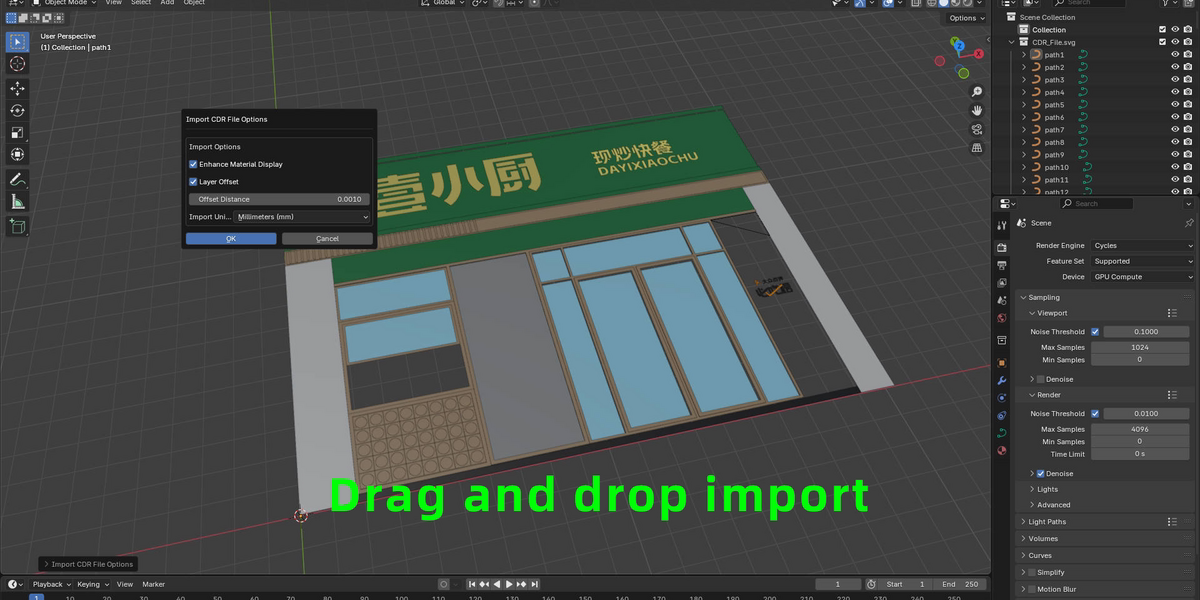Select the Move tool
The height and width of the screenshot is (600, 1200).
pos(17,88)
